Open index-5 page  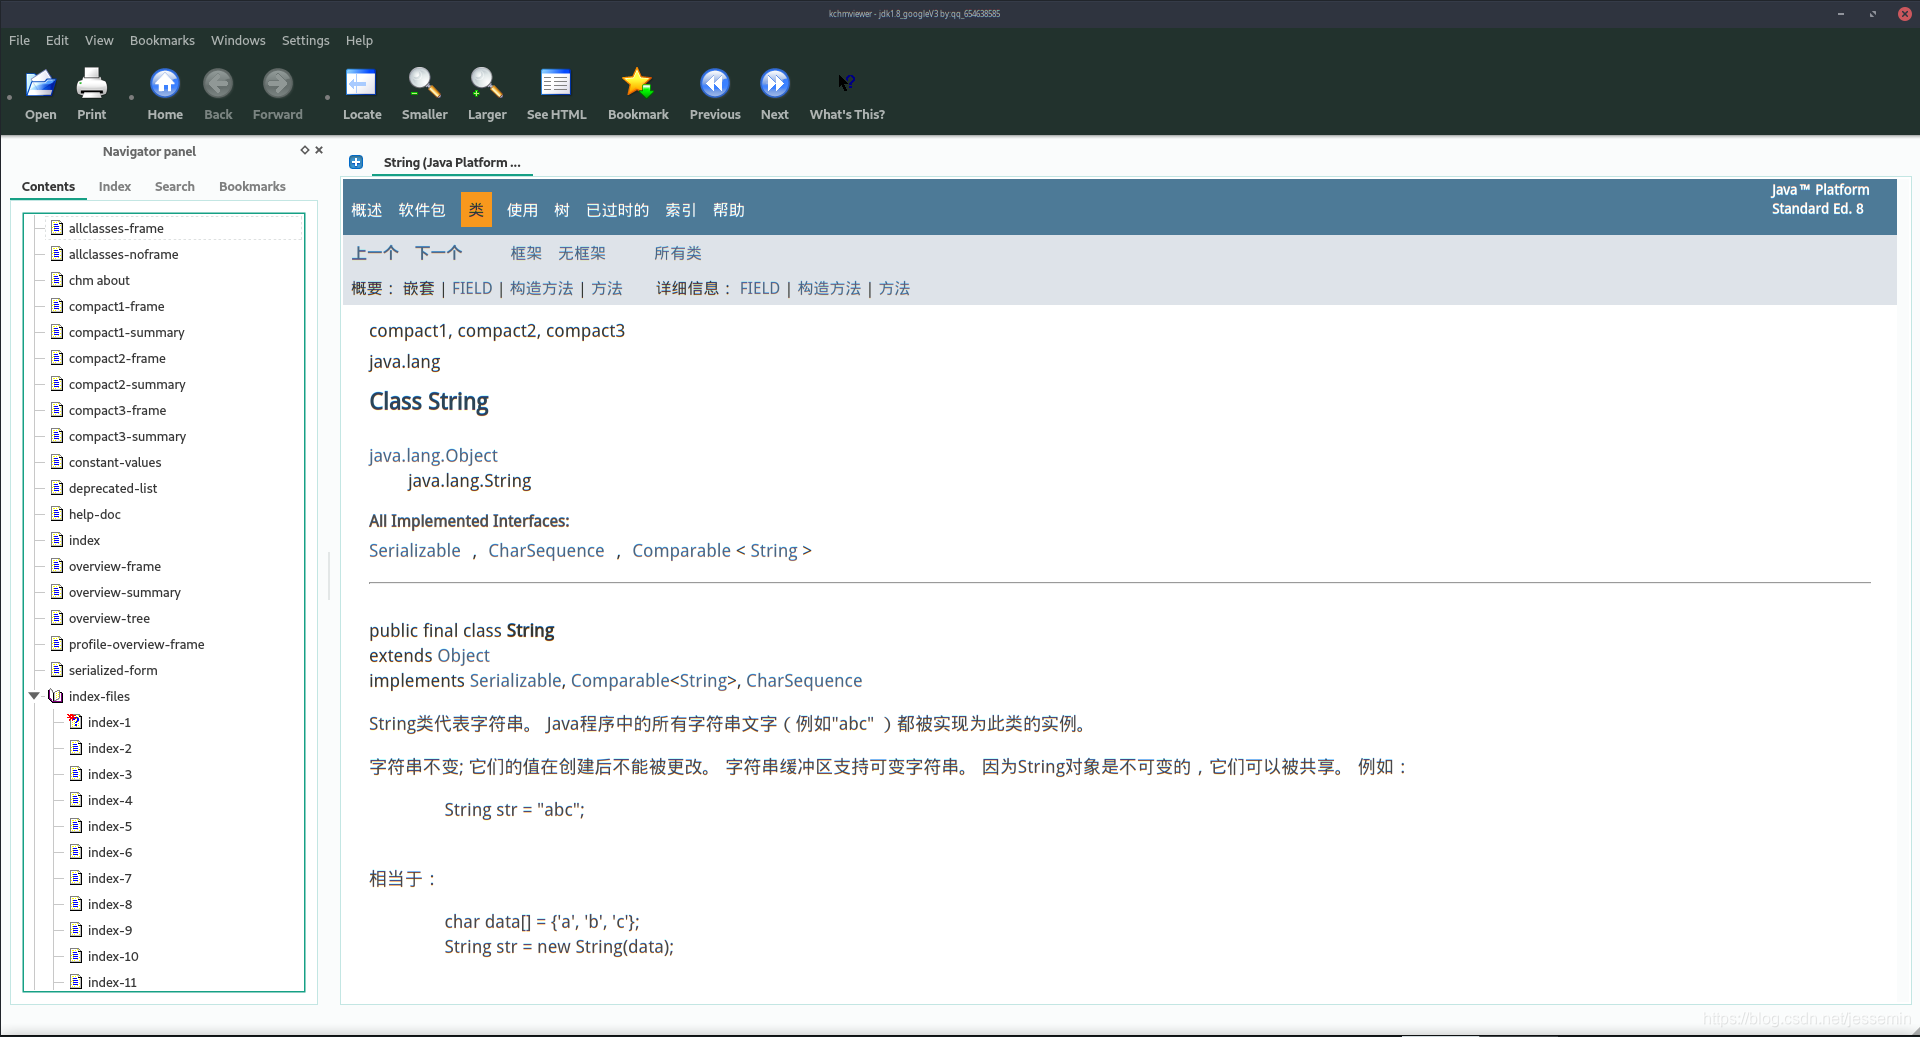click(x=110, y=826)
